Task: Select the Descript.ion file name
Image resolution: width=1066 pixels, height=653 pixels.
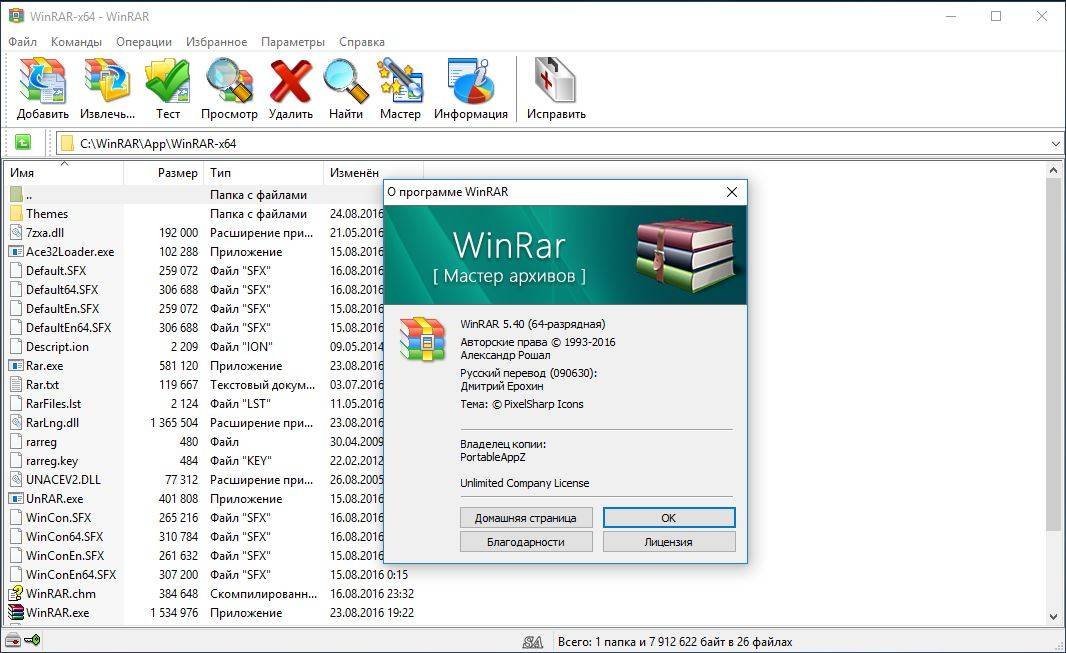Action: [57, 347]
